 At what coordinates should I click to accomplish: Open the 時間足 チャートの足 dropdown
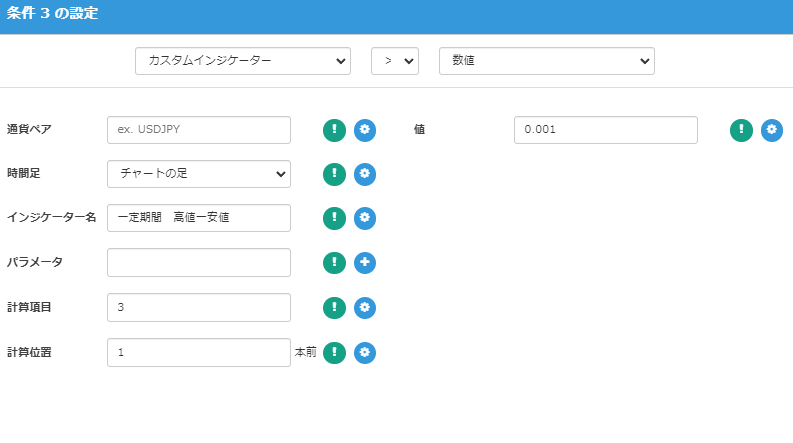pos(198,174)
